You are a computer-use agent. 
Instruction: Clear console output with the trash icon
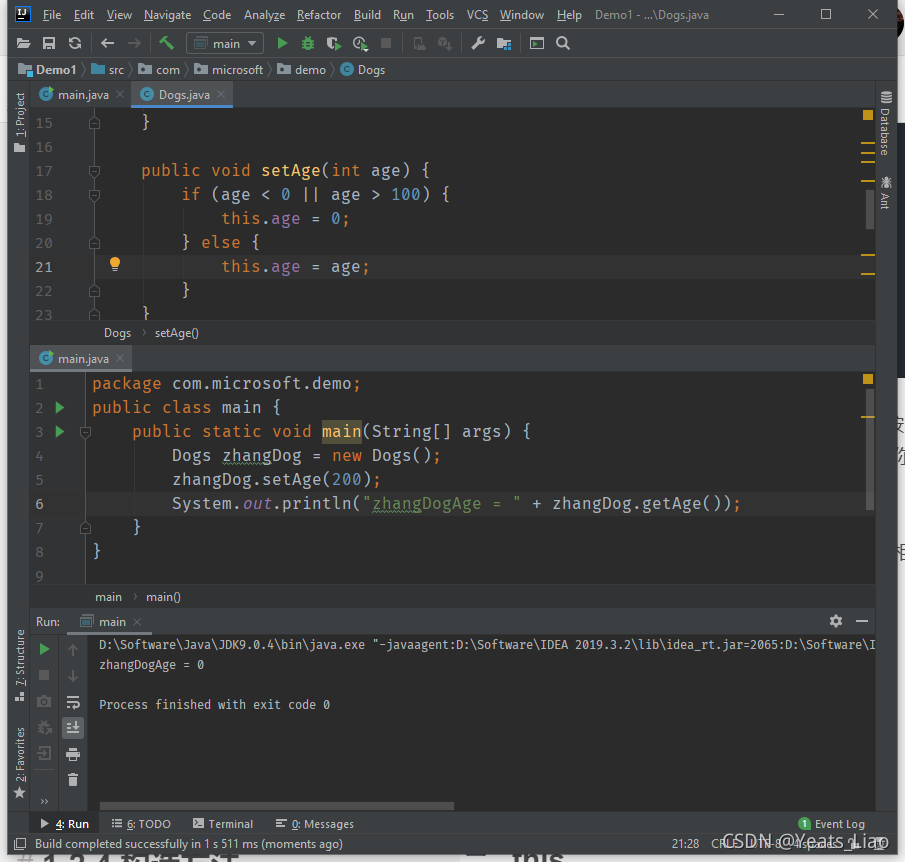click(x=73, y=779)
